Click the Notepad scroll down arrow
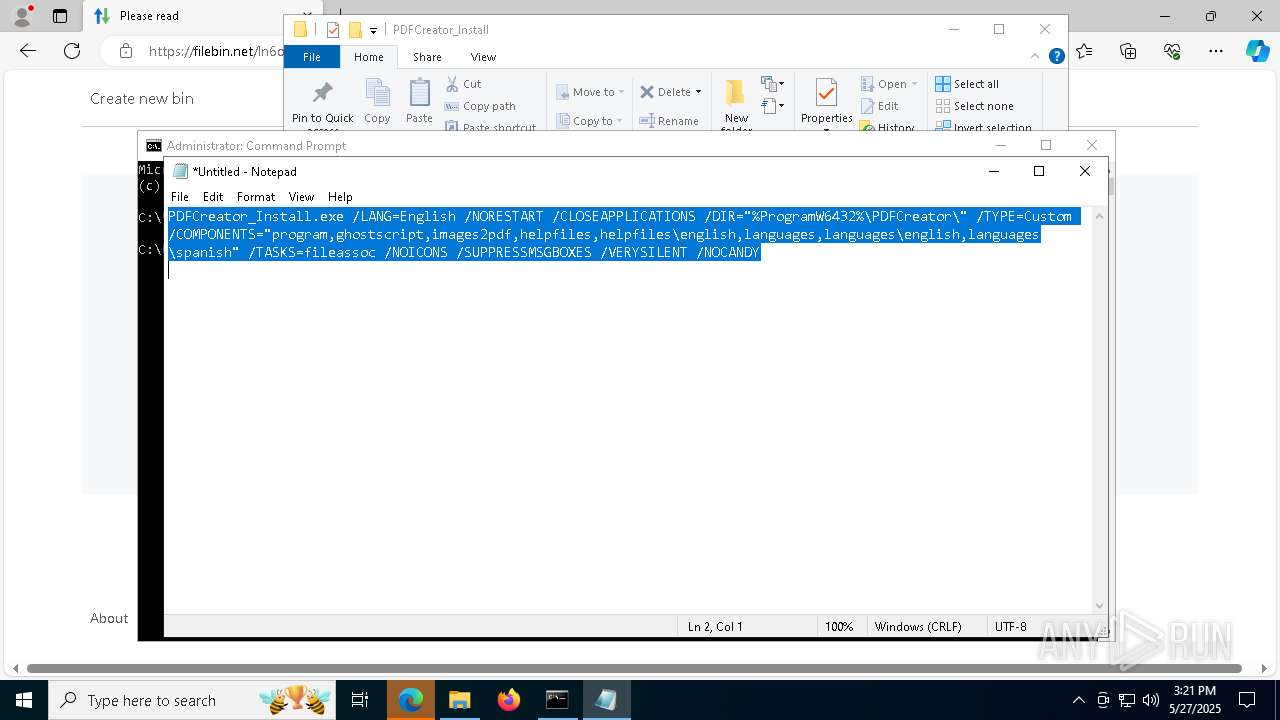The height and width of the screenshot is (720, 1280). pyautogui.click(x=1099, y=605)
